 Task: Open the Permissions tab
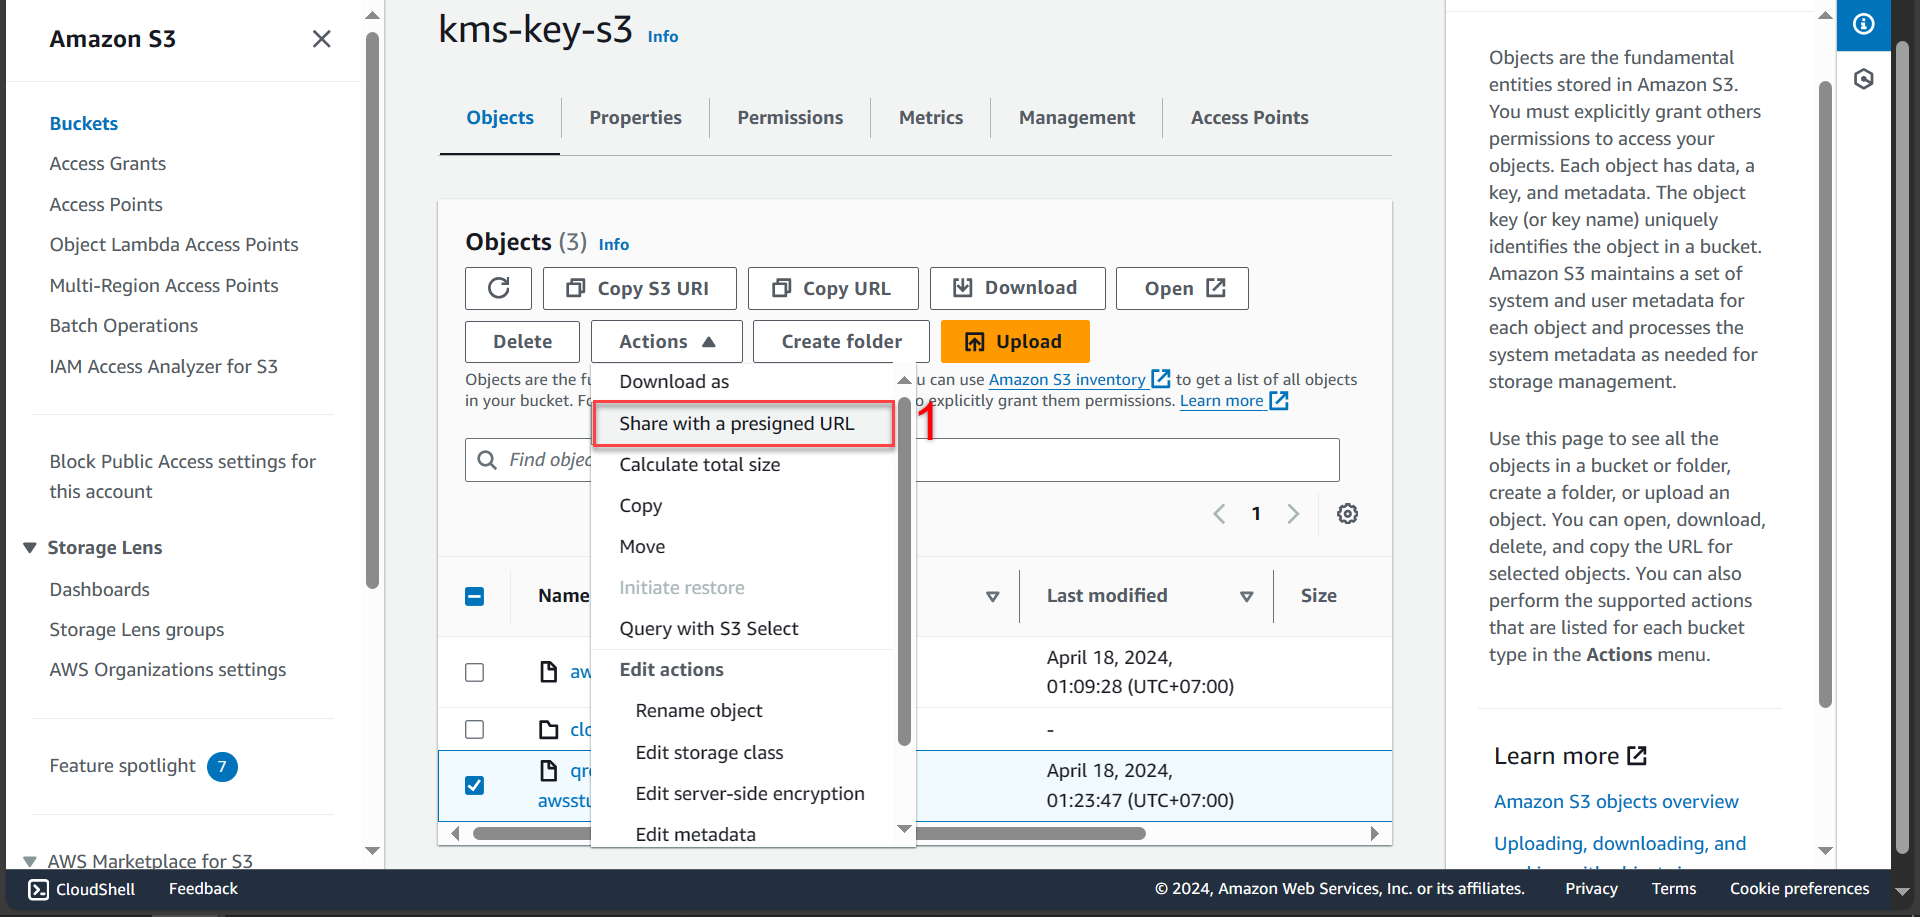(790, 117)
